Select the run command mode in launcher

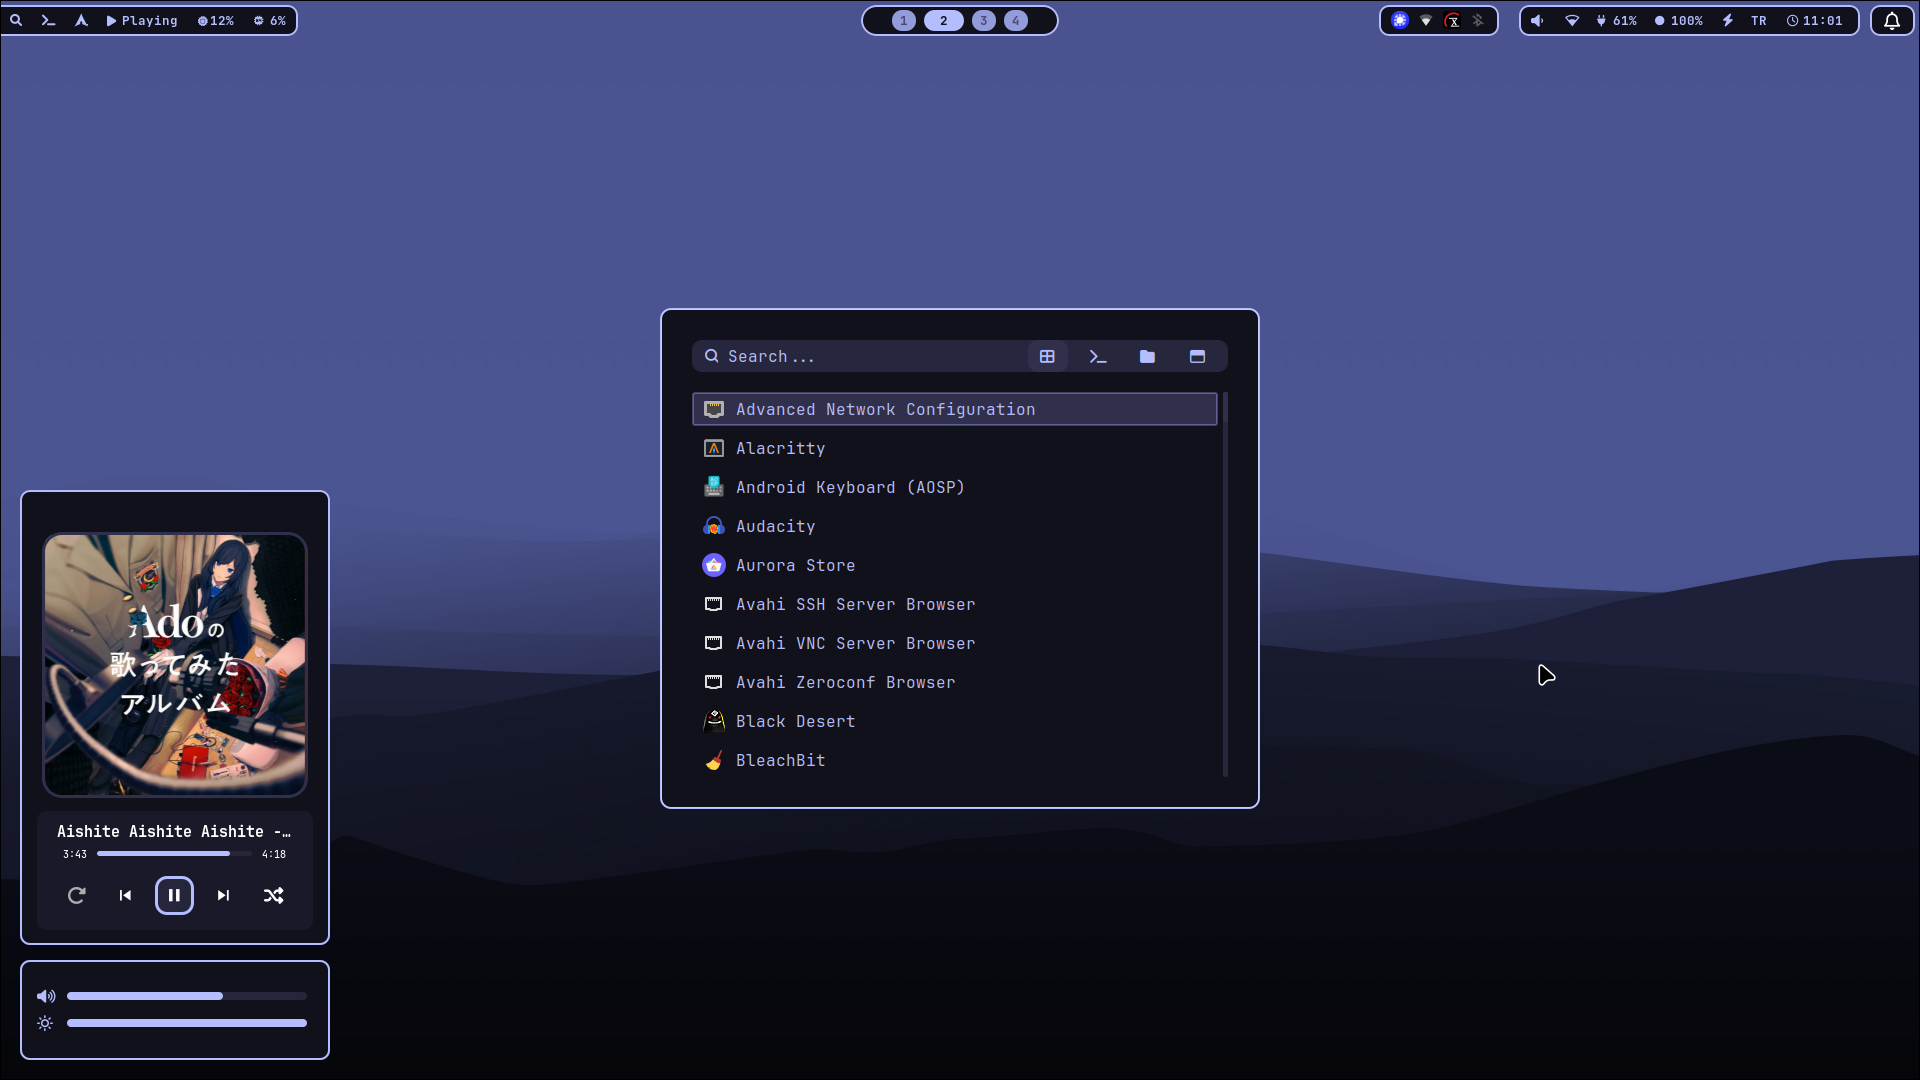(x=1097, y=356)
